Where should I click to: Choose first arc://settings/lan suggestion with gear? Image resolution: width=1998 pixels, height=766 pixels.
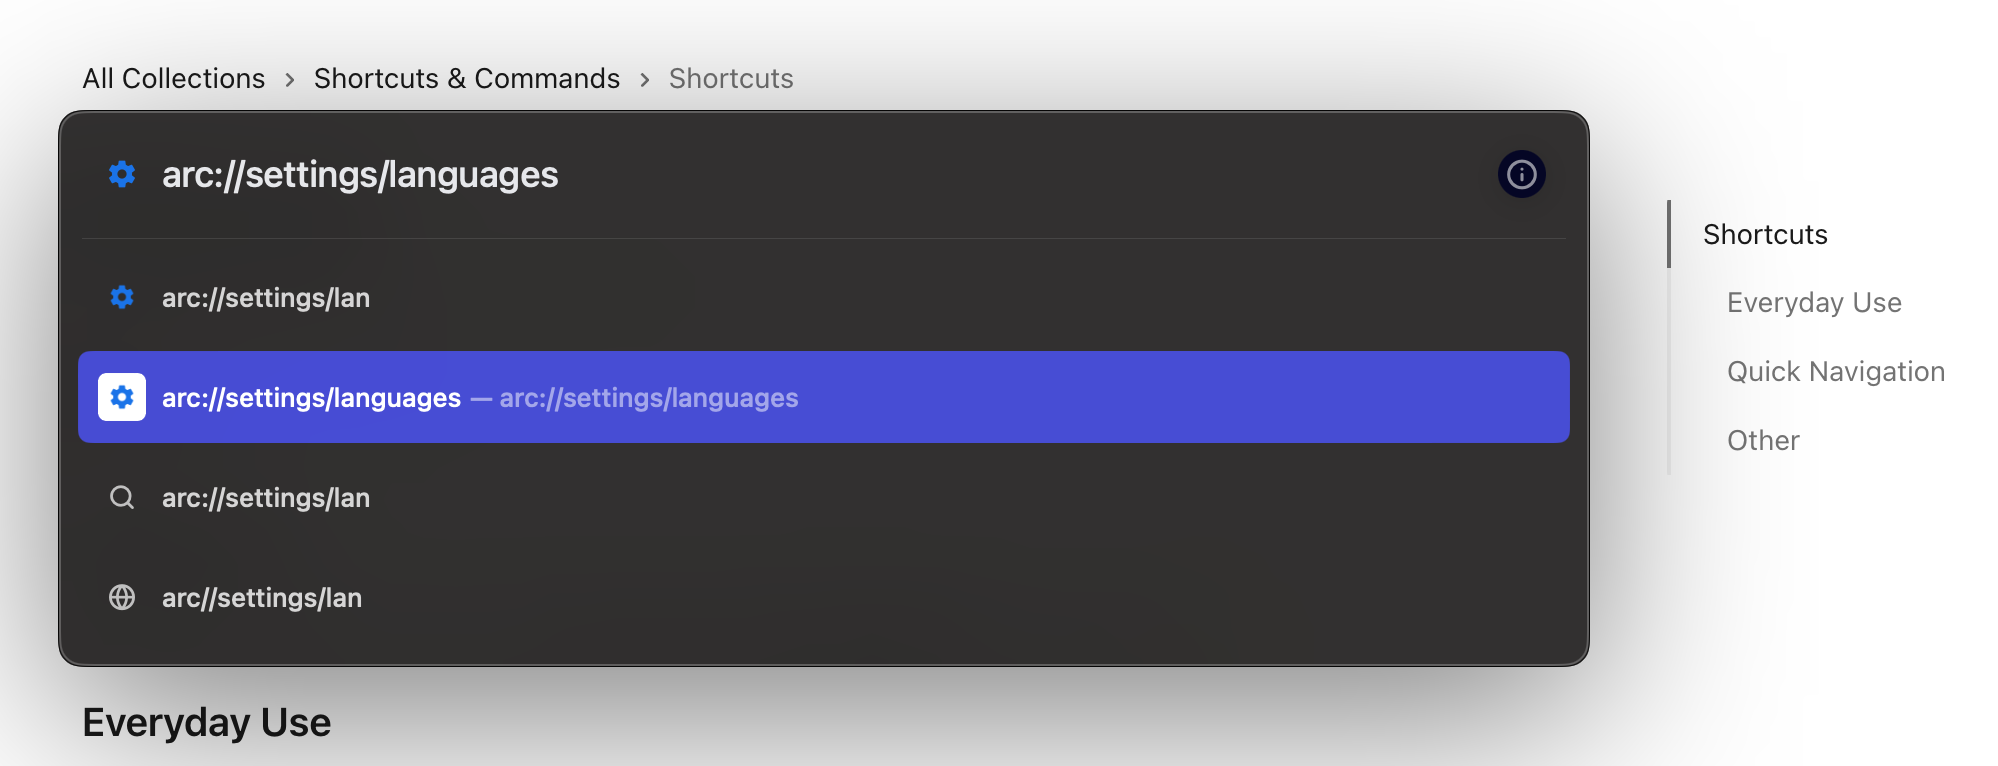824,297
